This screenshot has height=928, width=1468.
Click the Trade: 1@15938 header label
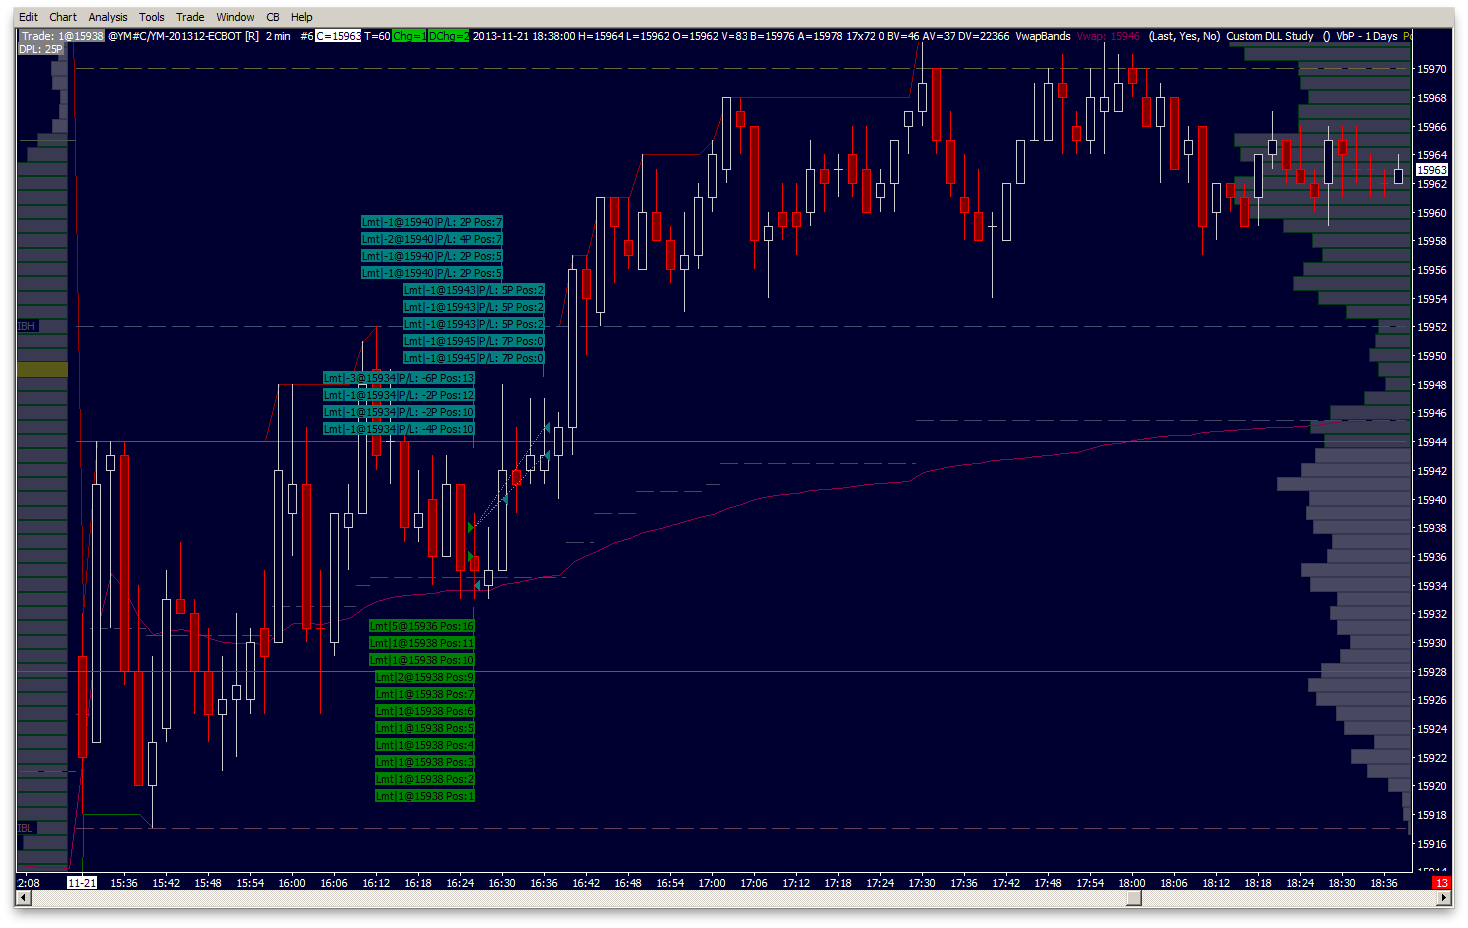(61, 36)
